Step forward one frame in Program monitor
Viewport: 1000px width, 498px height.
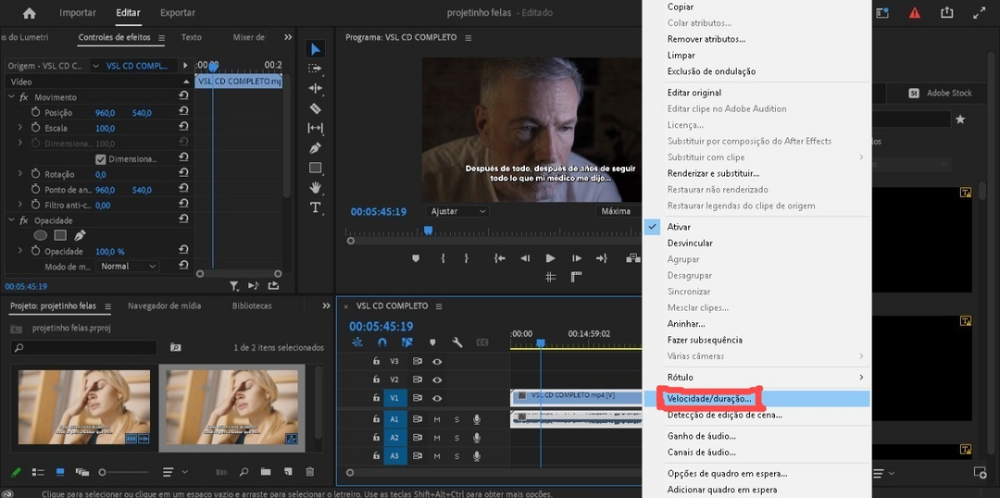click(577, 258)
